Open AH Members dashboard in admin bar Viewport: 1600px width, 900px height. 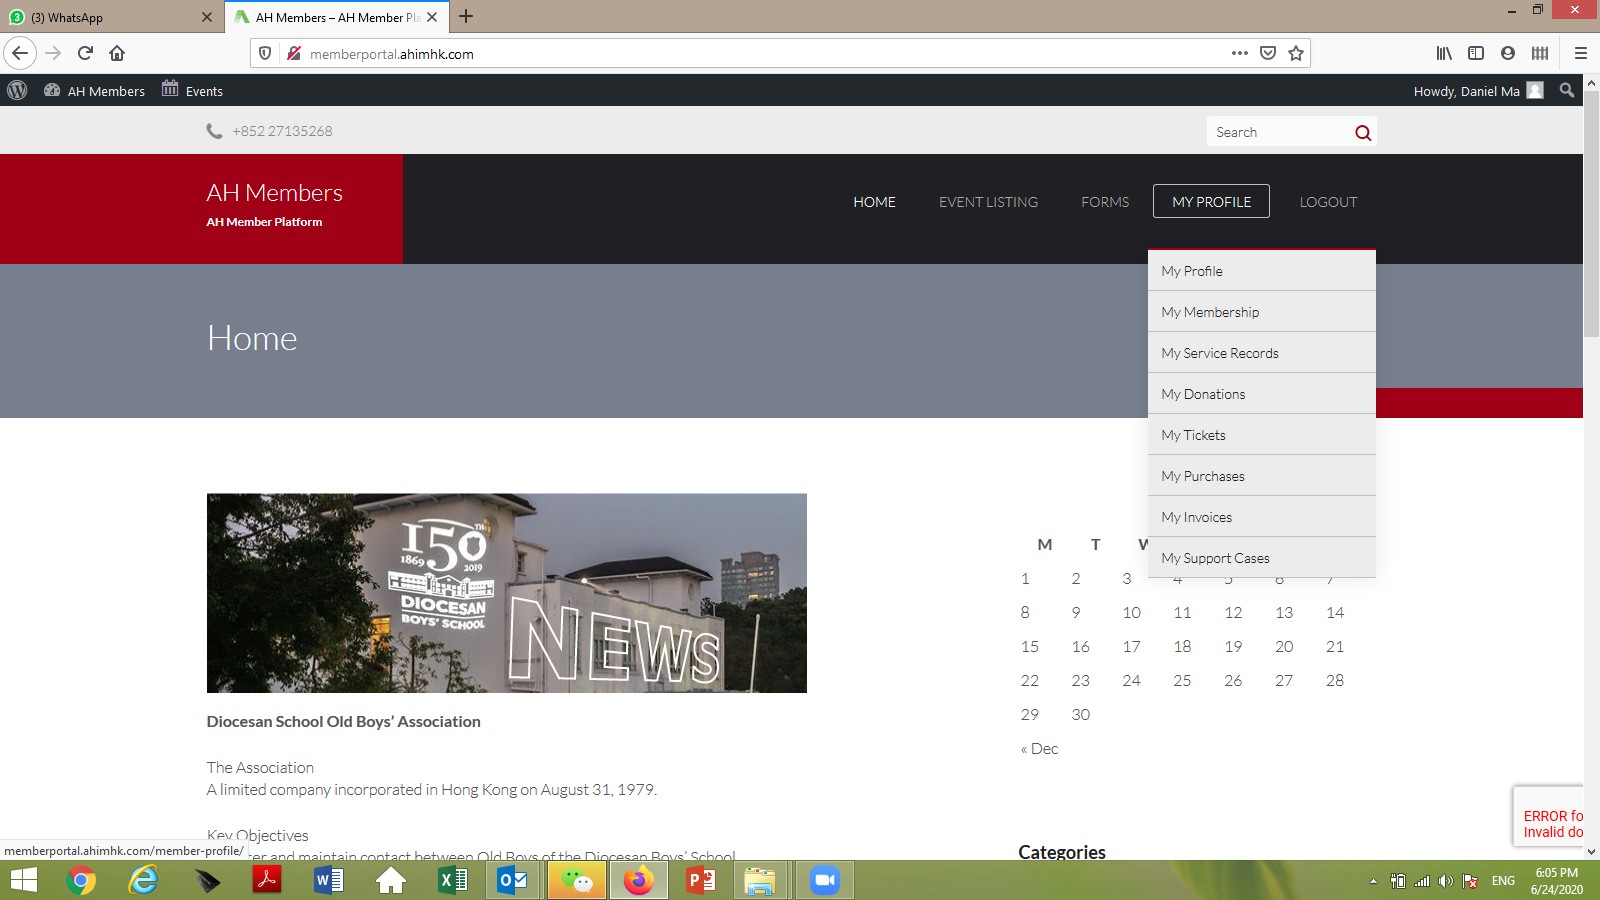tap(95, 90)
